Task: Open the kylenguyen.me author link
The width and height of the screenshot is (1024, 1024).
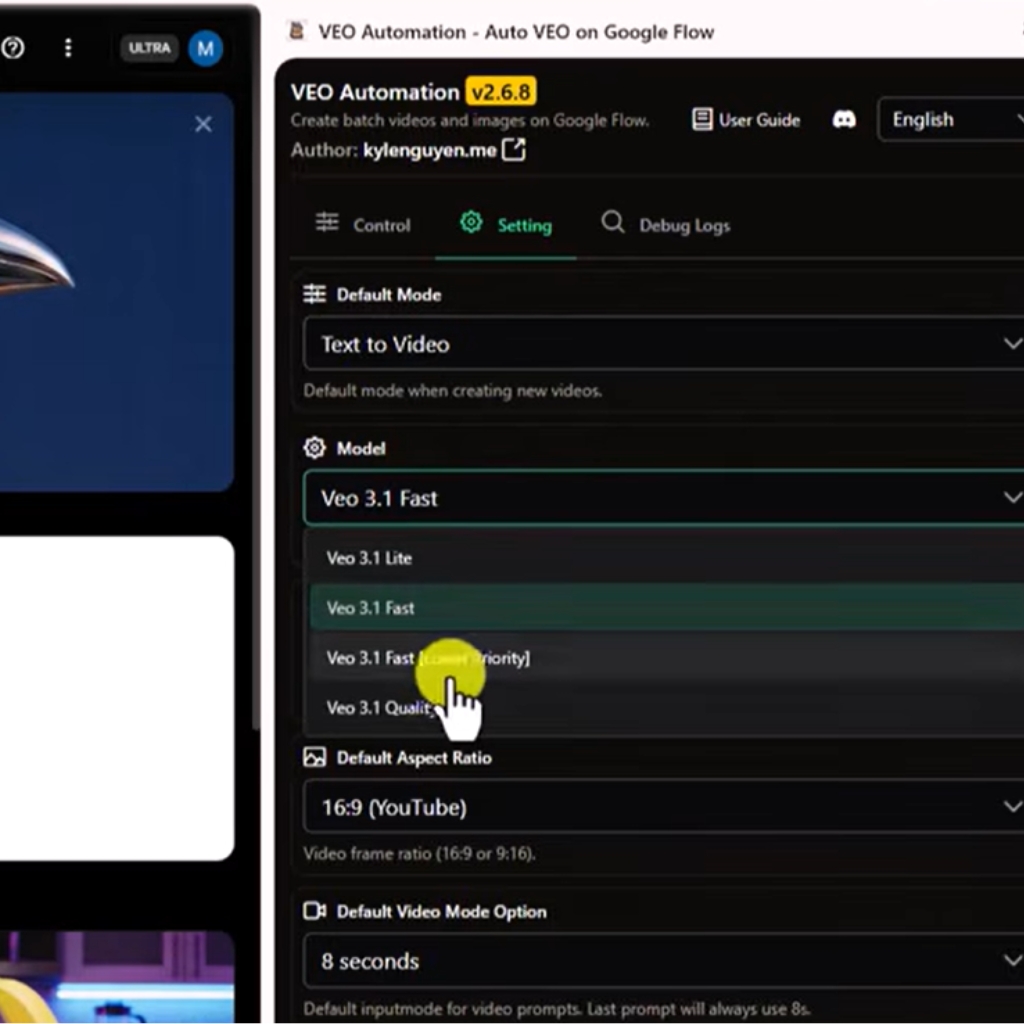Action: point(429,150)
